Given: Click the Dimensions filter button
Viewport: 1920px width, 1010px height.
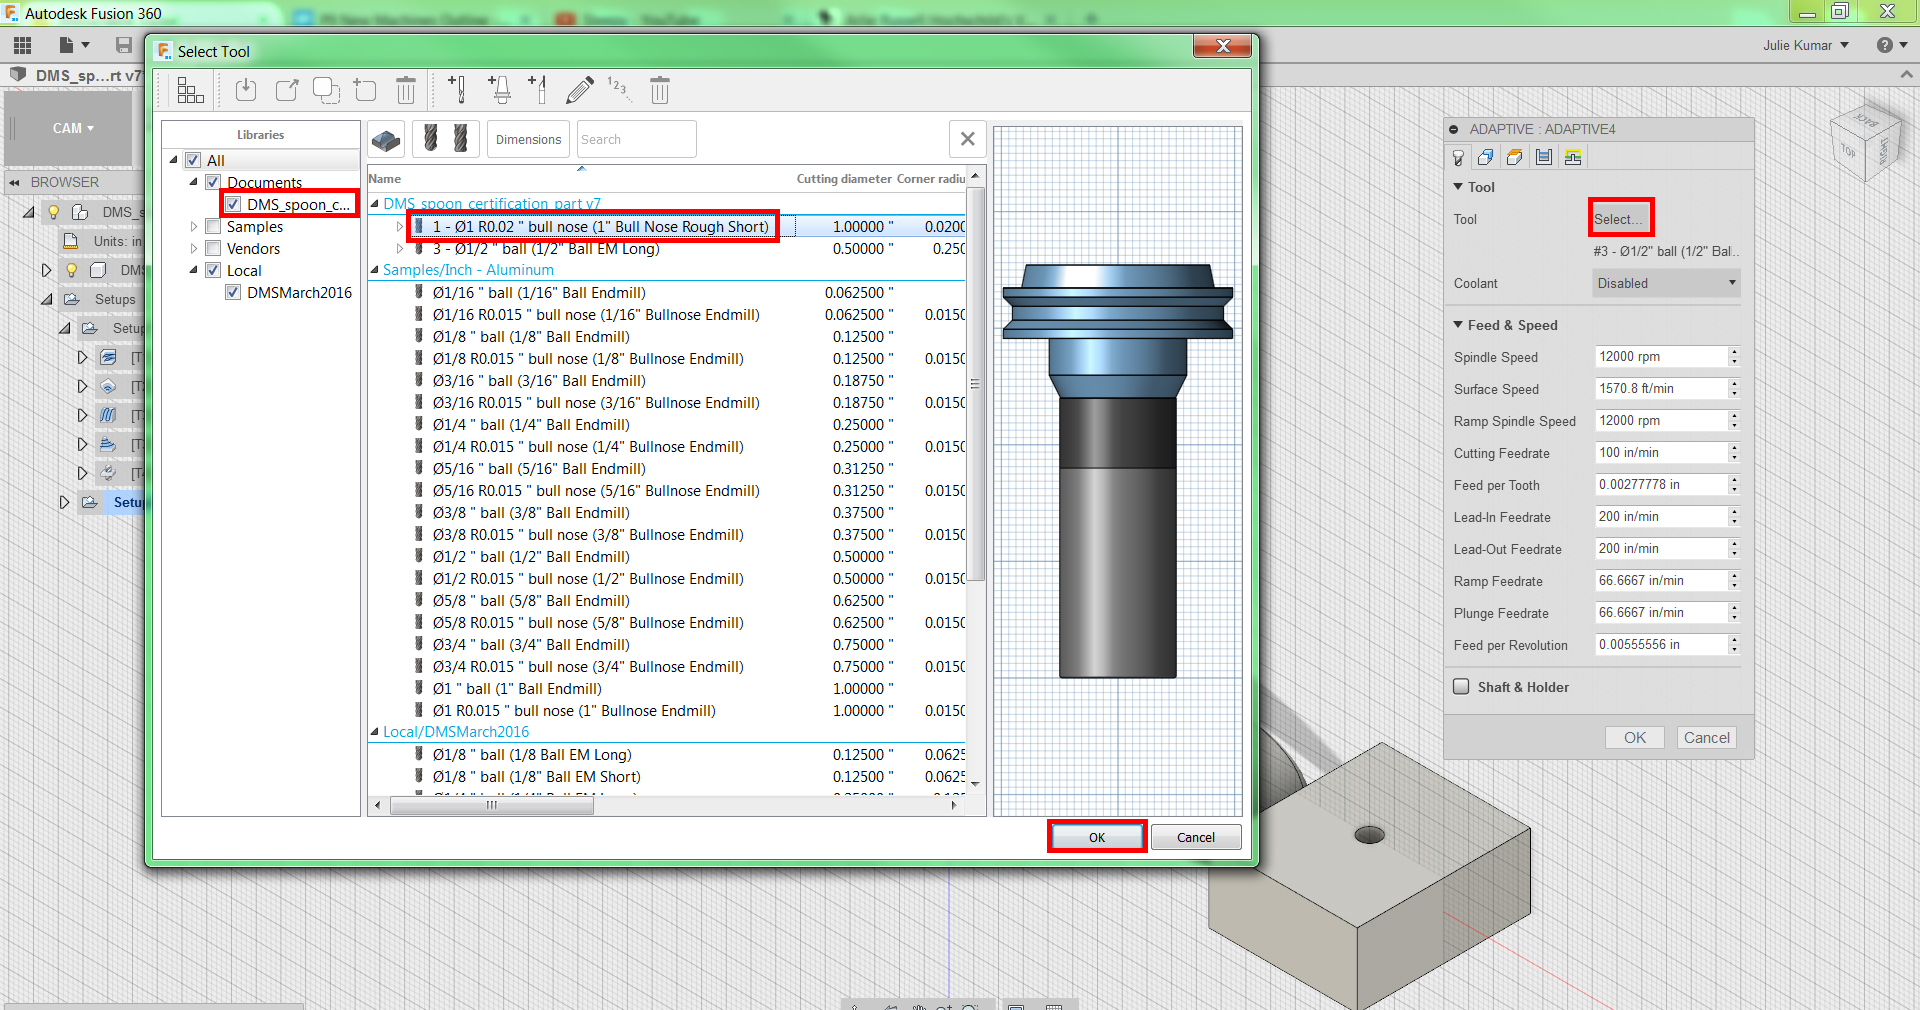Looking at the screenshot, I should click(528, 139).
